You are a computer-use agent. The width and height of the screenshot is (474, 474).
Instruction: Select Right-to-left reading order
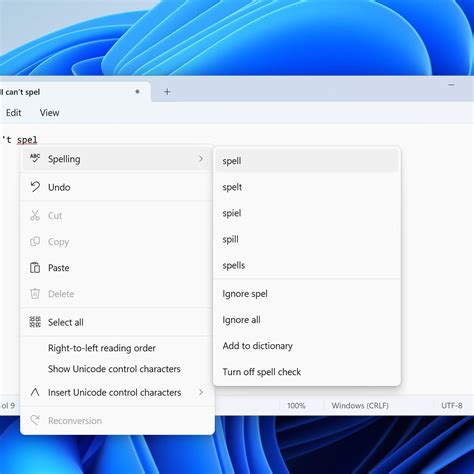coord(117,348)
